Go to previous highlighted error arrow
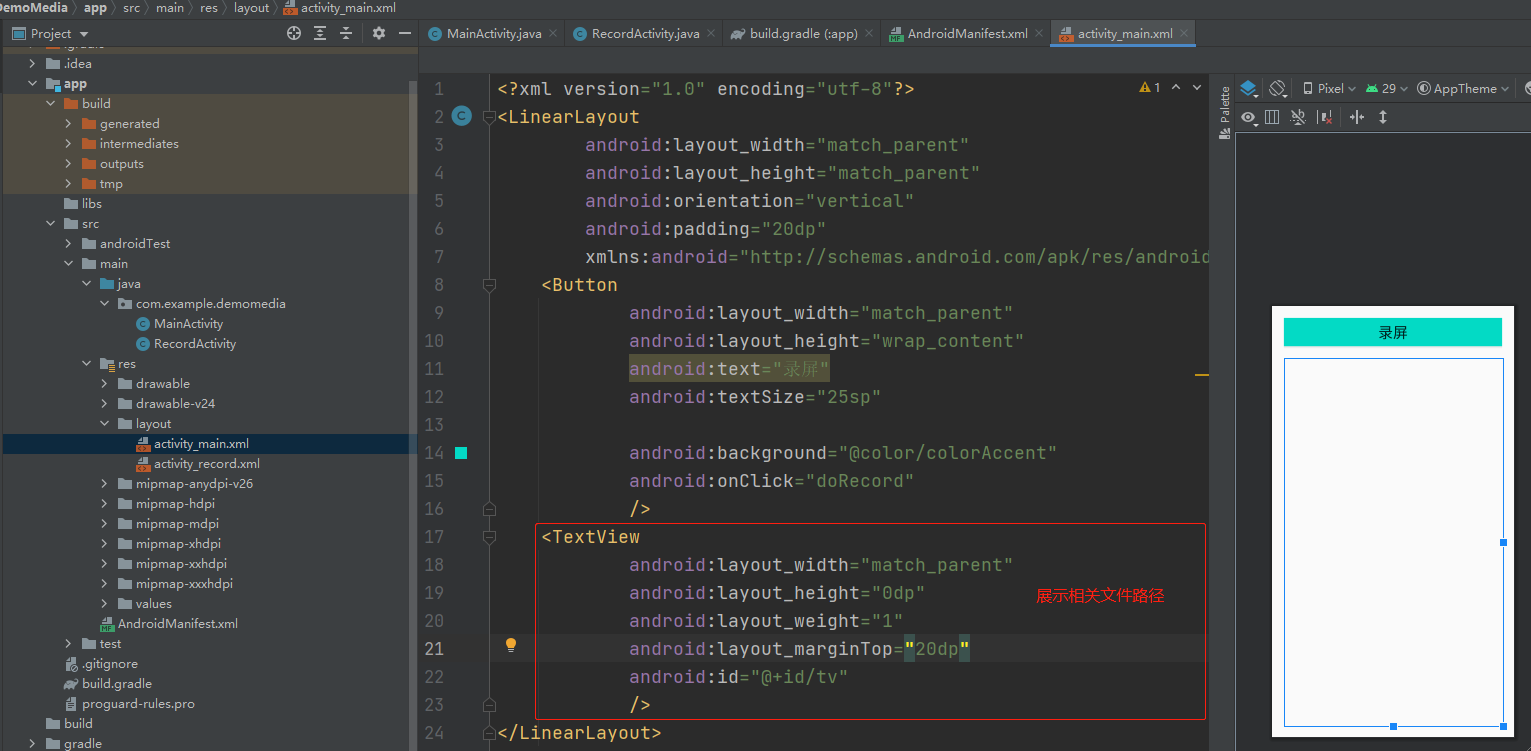 1176,88
